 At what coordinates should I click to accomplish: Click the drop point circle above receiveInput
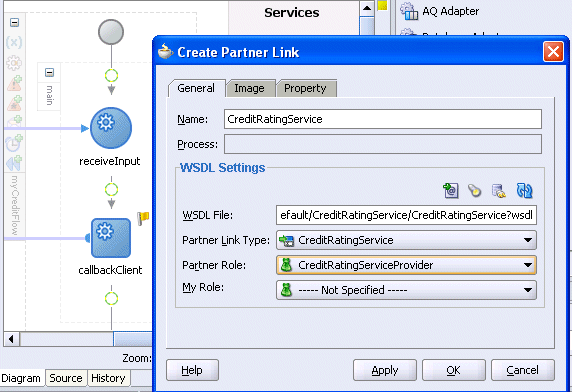pyautogui.click(x=111, y=76)
